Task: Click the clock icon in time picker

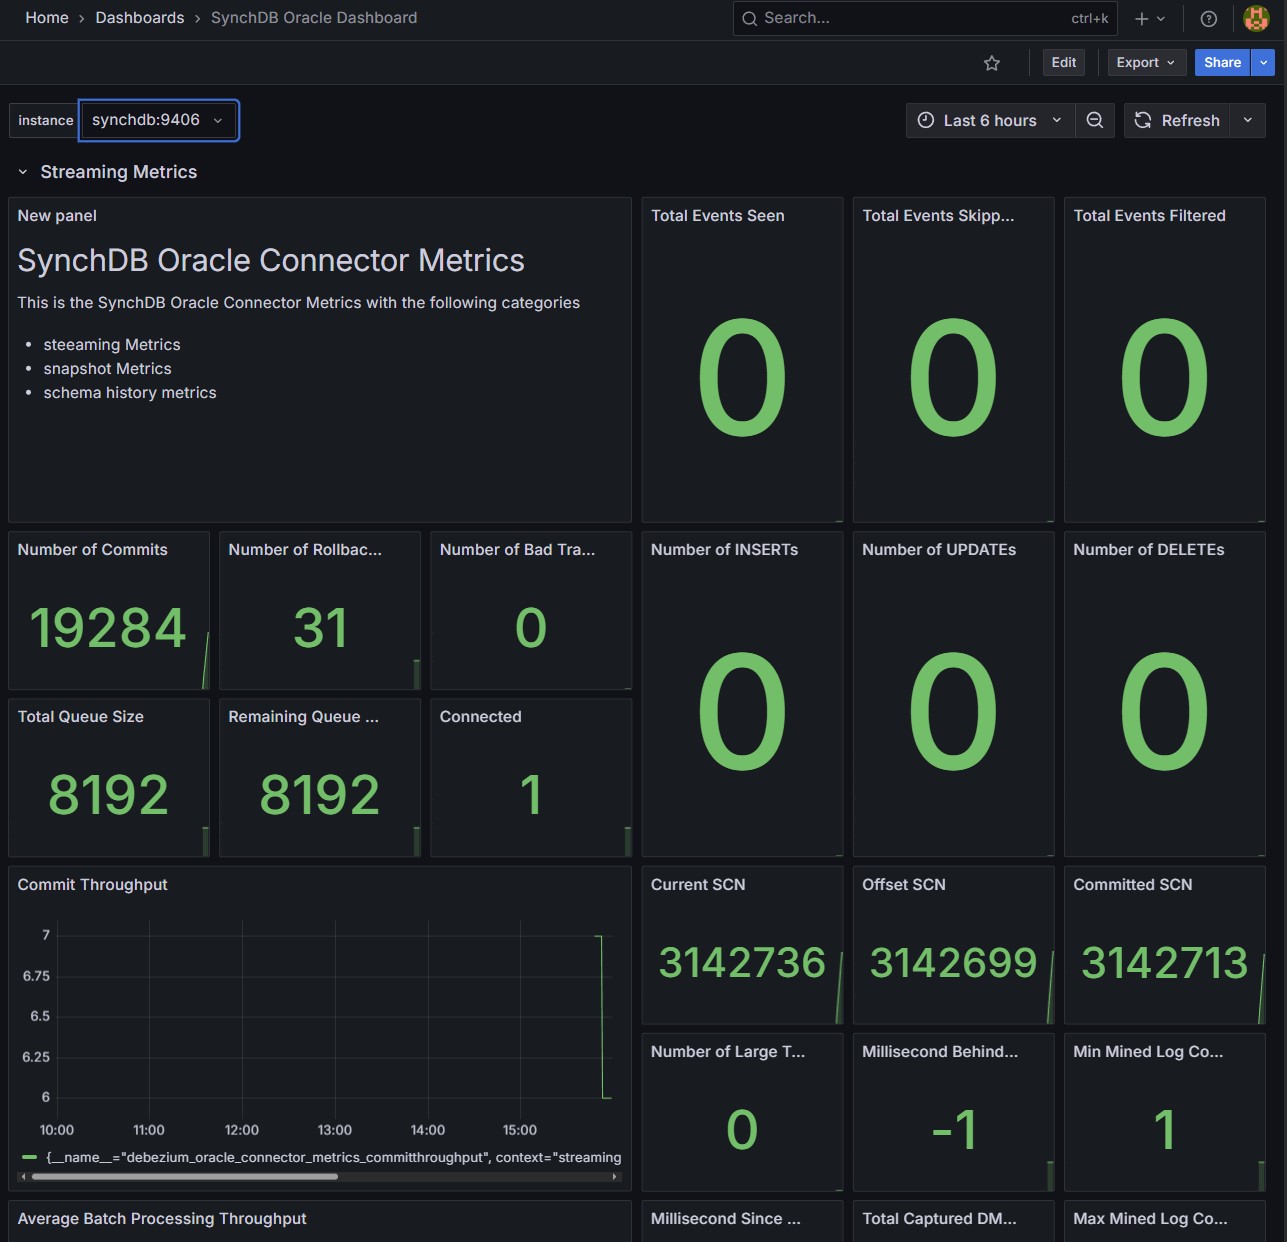Action: (x=926, y=120)
